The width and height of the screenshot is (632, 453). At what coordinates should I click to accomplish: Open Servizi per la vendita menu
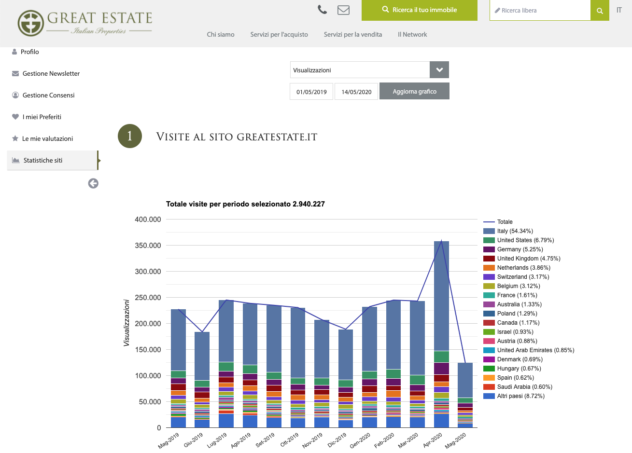(x=353, y=35)
